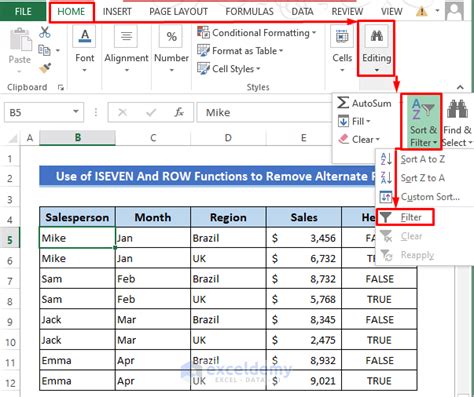Select the 9,021 sales cell
Image resolution: width=474 pixels, height=397 pixels.
coord(304,381)
